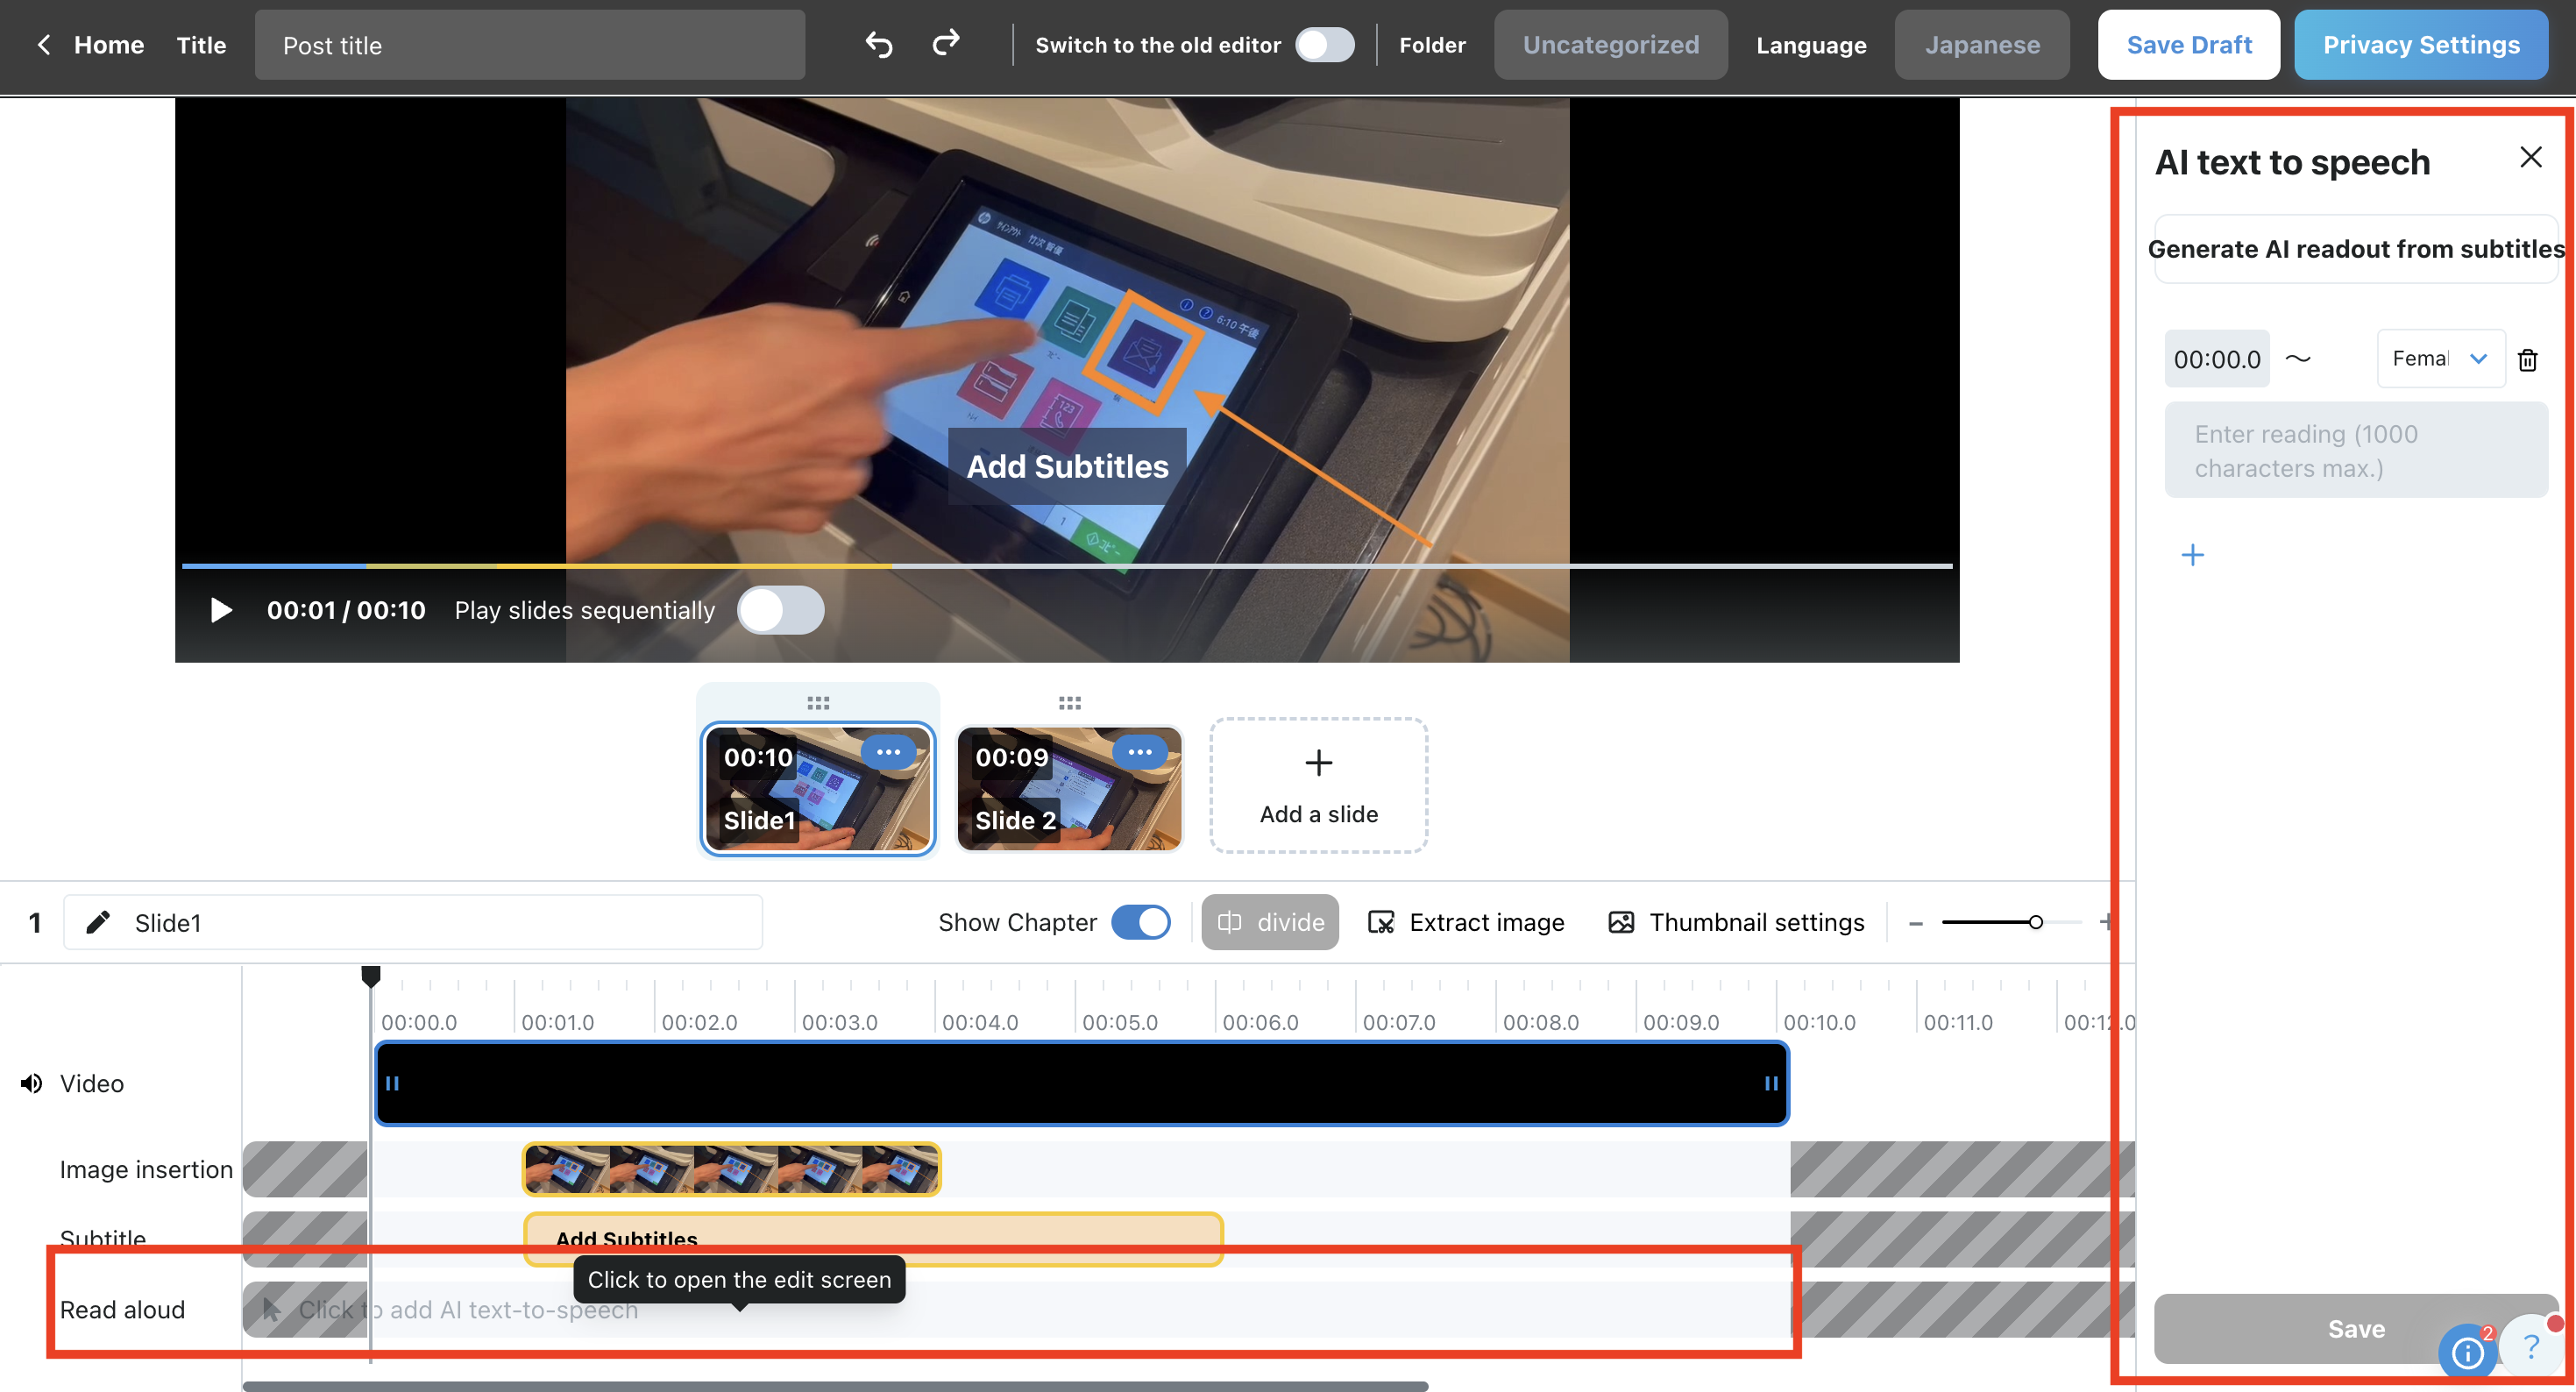Toggle Switch to the old editor

[x=1324, y=45]
